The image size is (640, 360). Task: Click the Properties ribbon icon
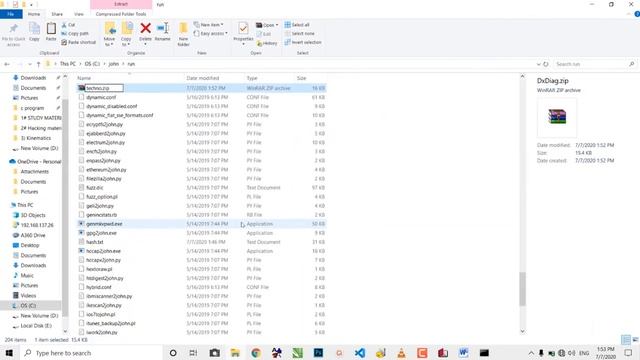pyautogui.click(x=243, y=29)
